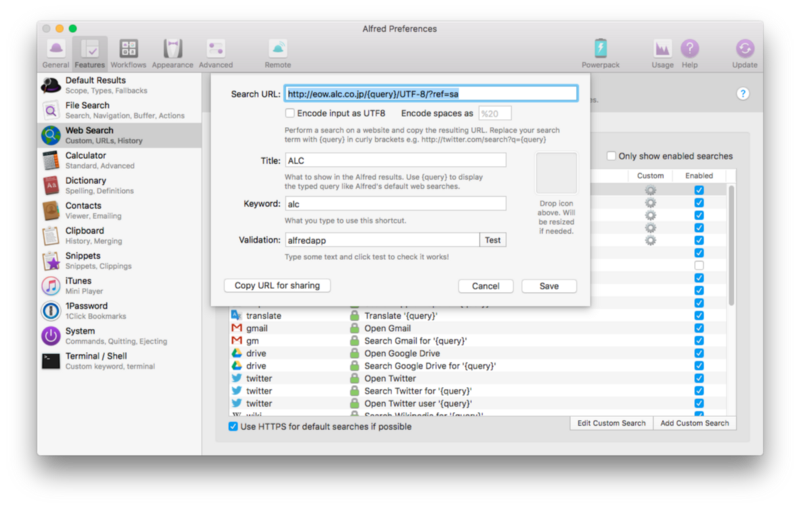Screen dimensions: 800x508
Task: Open the Workflows section
Action: [x=129, y=53]
